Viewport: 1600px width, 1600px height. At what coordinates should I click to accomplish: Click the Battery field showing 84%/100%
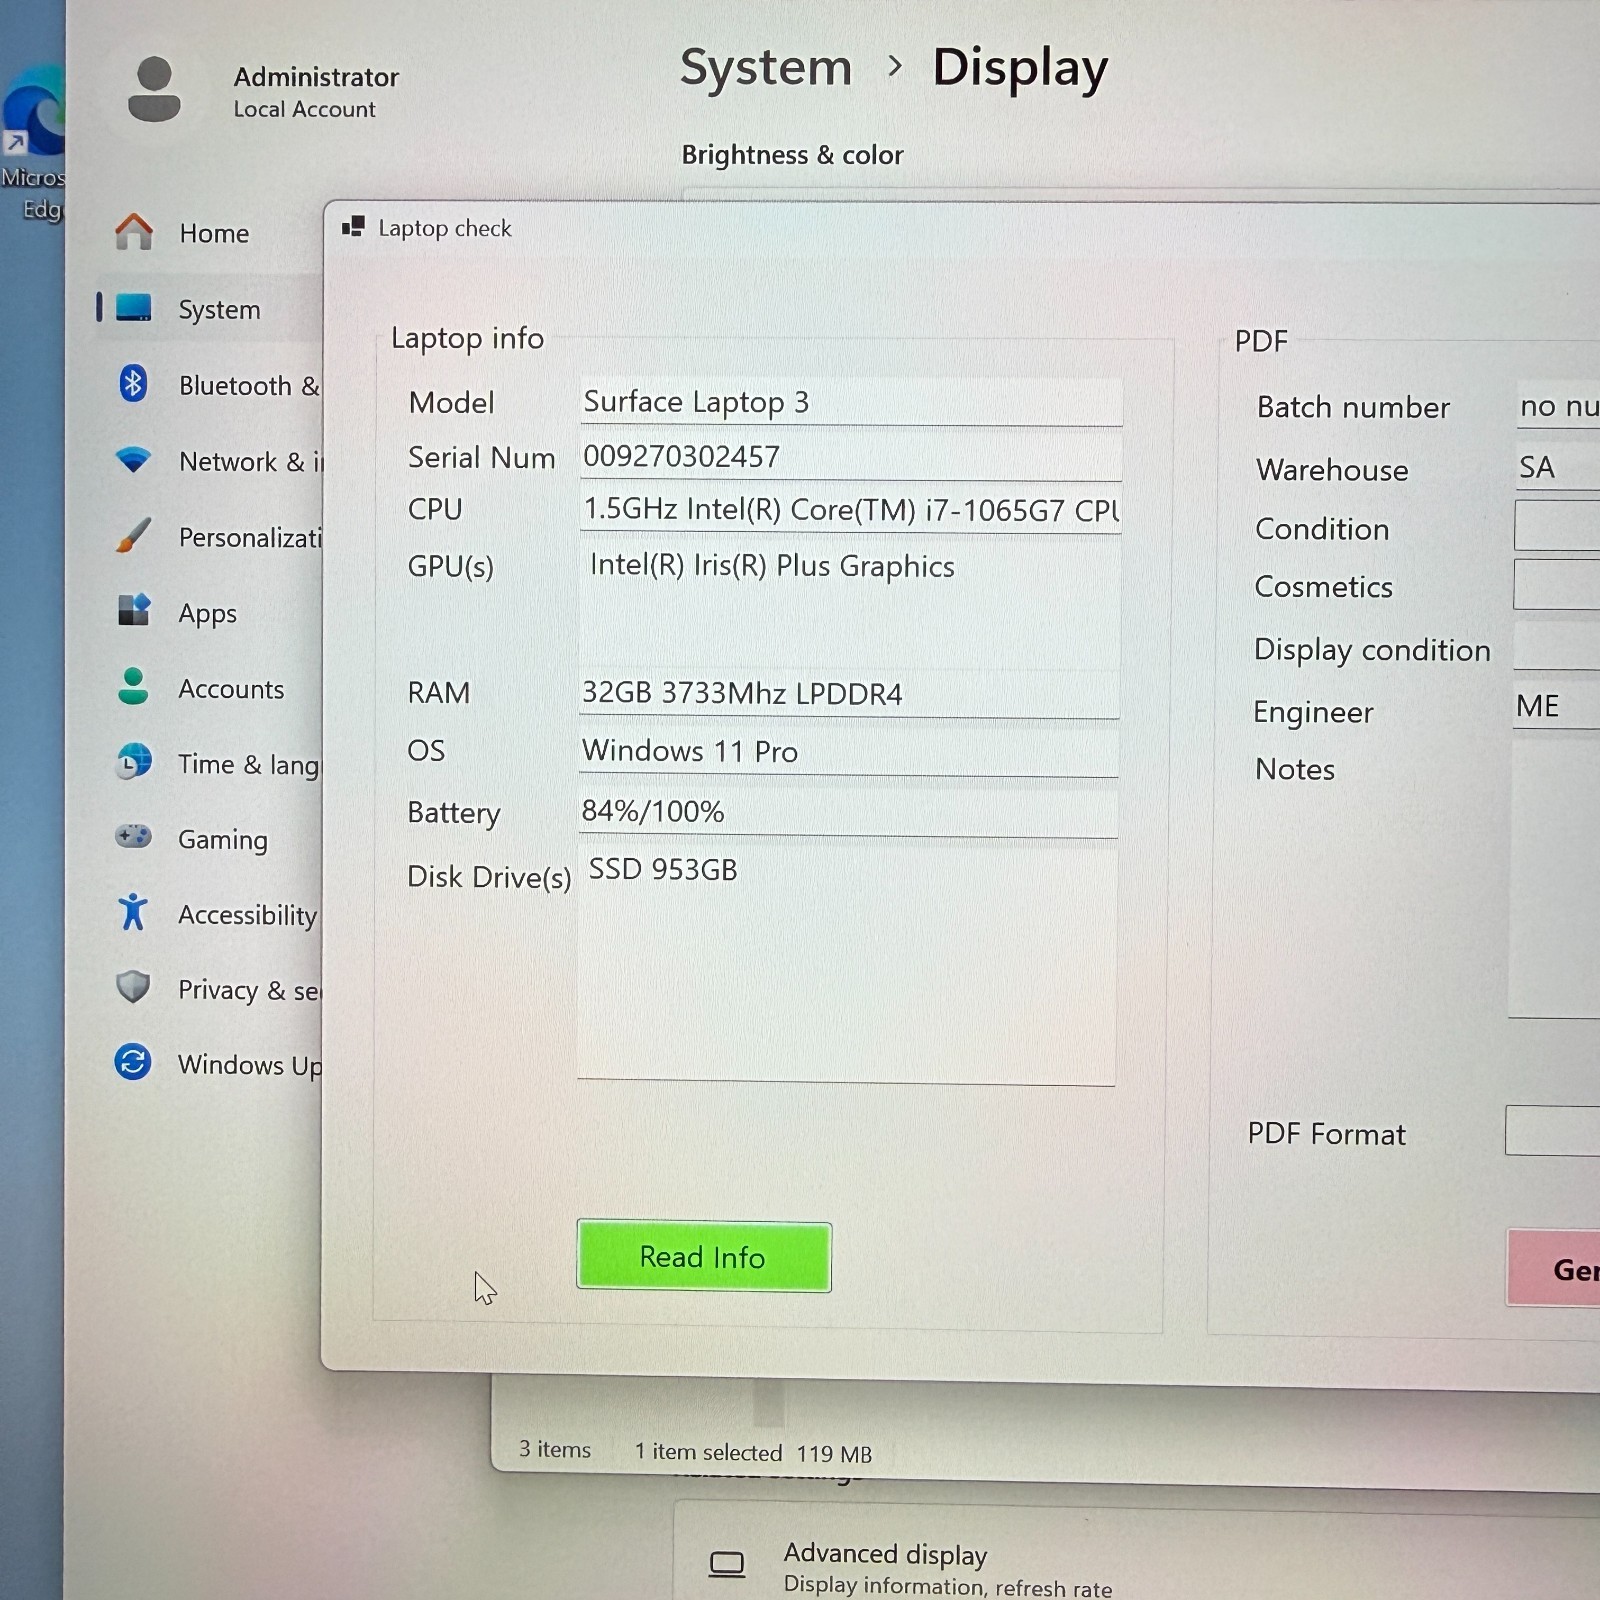(848, 812)
